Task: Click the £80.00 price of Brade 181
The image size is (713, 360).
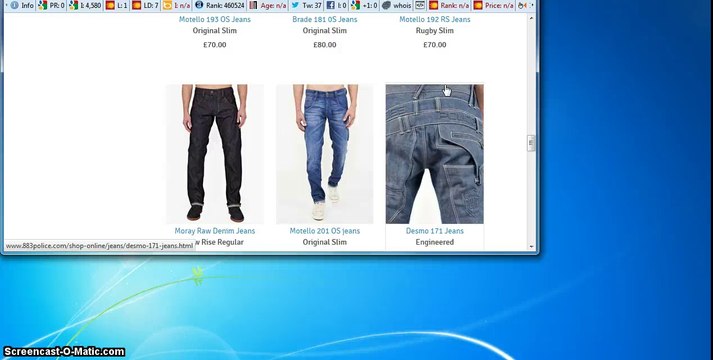Action: (x=325, y=45)
